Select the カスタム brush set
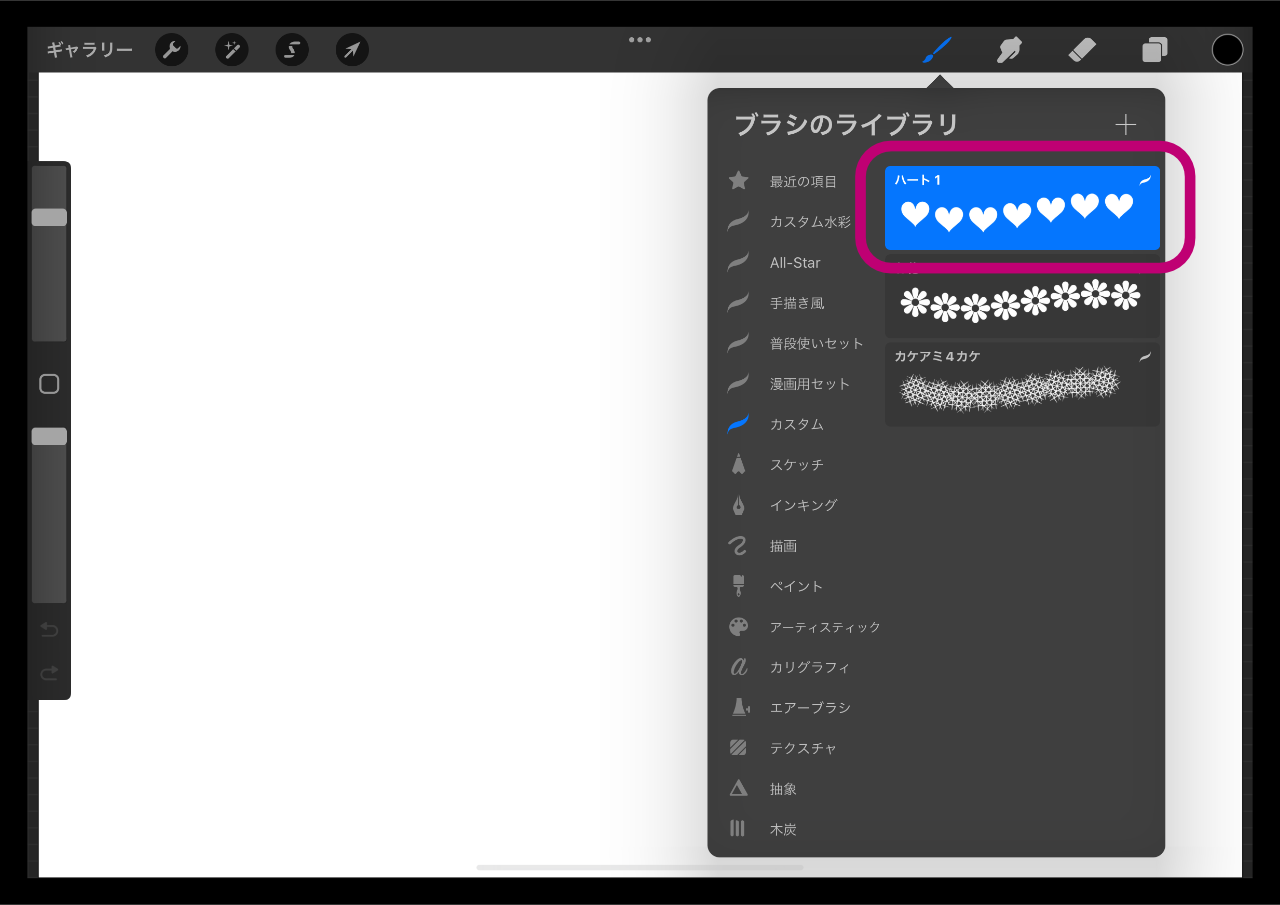1280x905 pixels. pos(797,424)
